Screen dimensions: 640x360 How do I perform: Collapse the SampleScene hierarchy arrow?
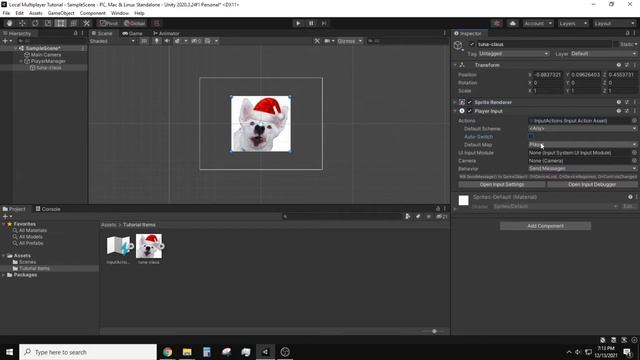coord(16,48)
